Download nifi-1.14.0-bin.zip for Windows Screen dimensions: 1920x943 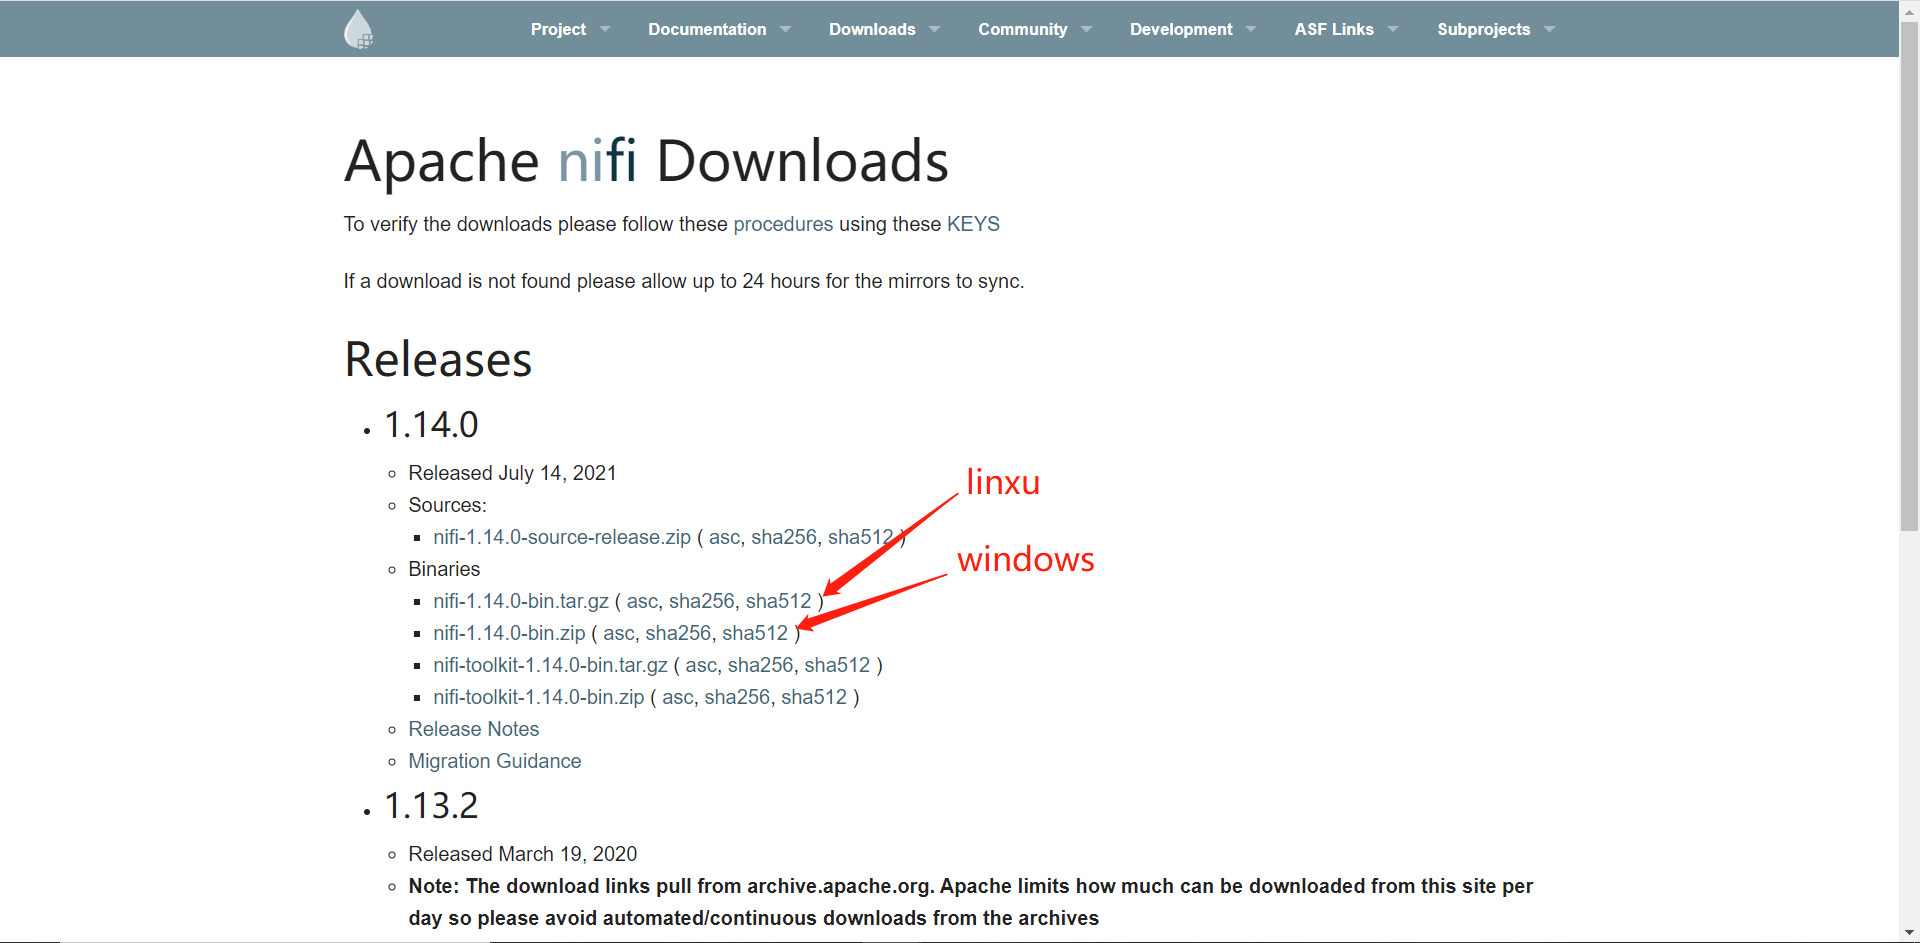509,633
